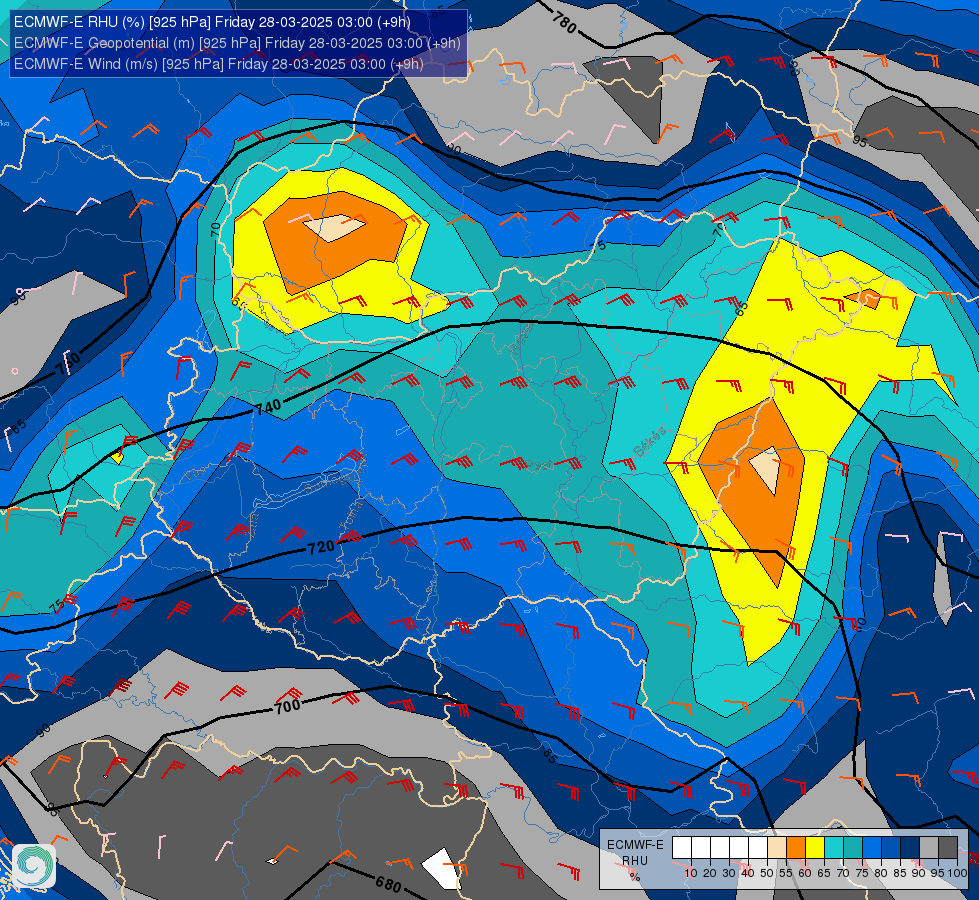The height and width of the screenshot is (900, 979).
Task: Click the 700 geopotential contour label
Action: tap(288, 707)
